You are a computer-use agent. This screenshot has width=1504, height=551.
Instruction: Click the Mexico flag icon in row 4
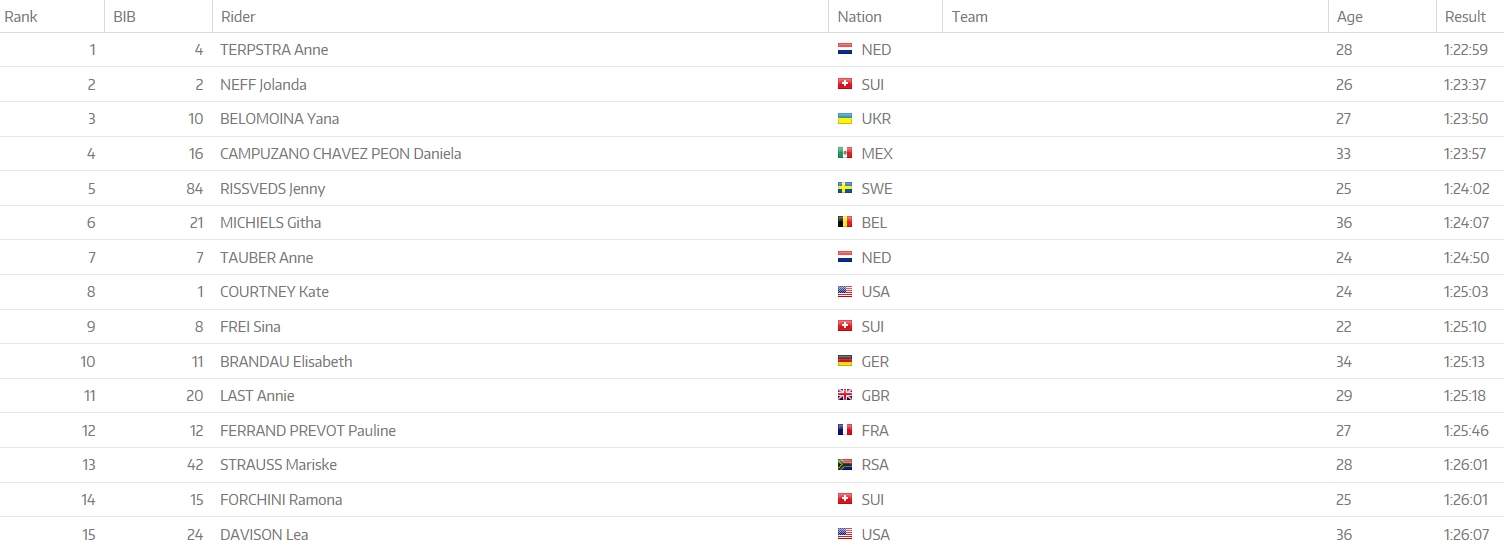[x=845, y=154]
